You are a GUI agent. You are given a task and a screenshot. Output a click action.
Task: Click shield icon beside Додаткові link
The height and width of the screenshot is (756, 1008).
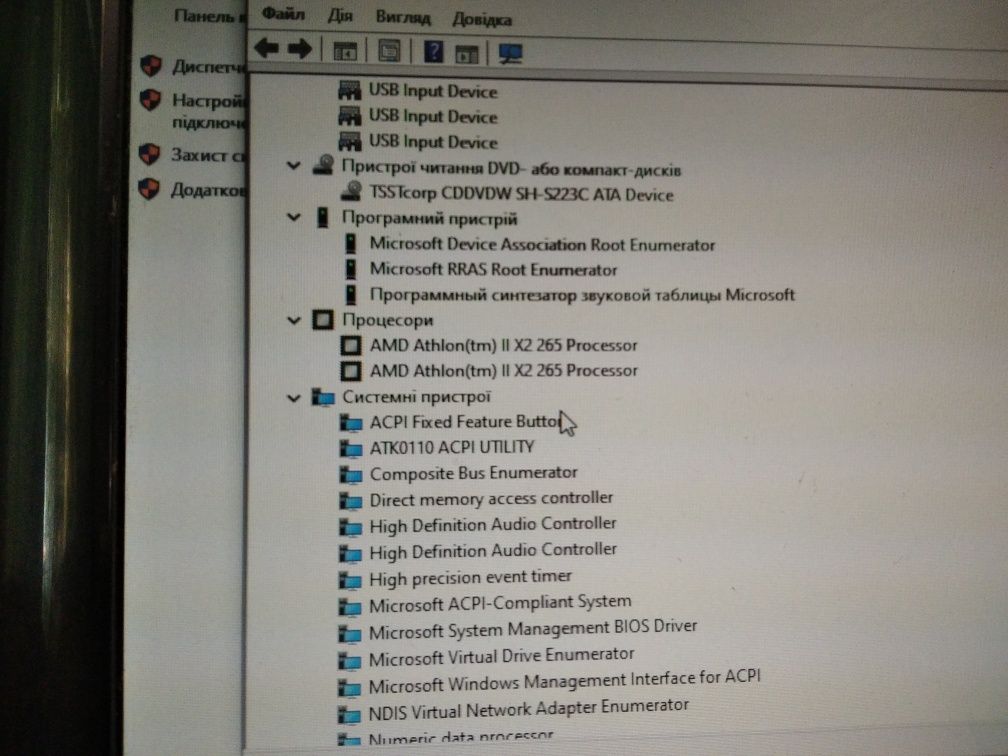(149, 189)
